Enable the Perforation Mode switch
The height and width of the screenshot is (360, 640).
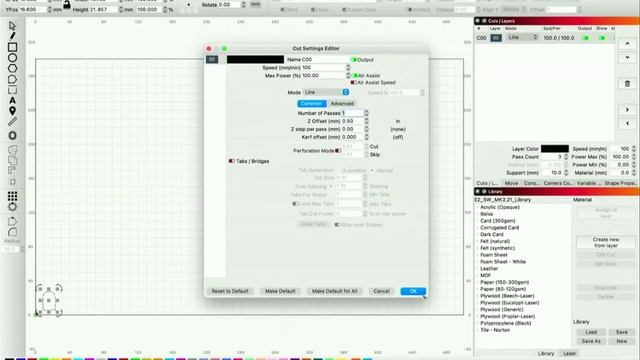click(338, 151)
